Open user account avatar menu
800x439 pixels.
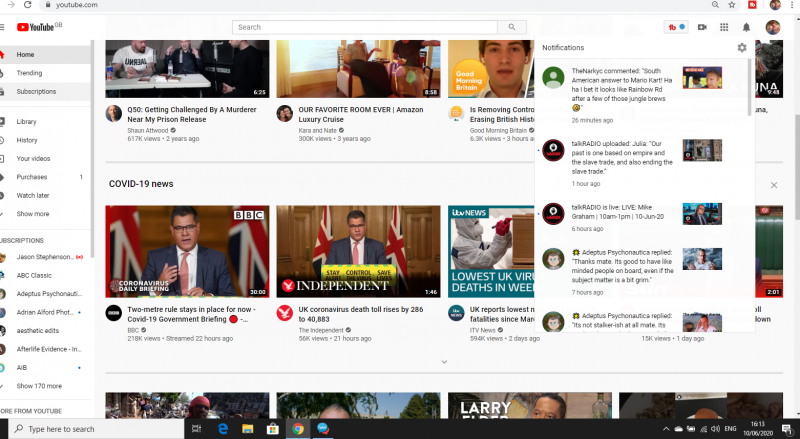pyautogui.click(x=774, y=27)
